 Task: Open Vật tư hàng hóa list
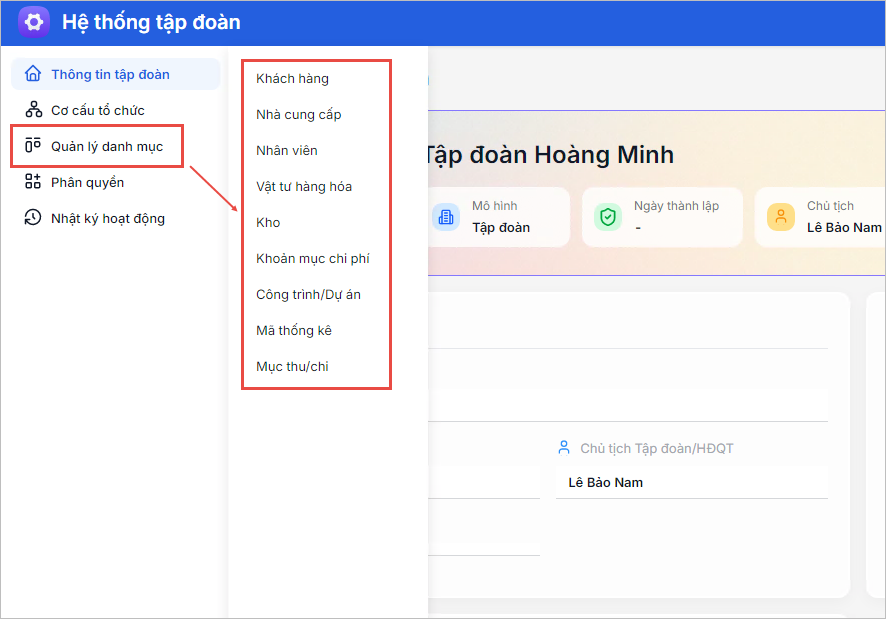[x=304, y=186]
